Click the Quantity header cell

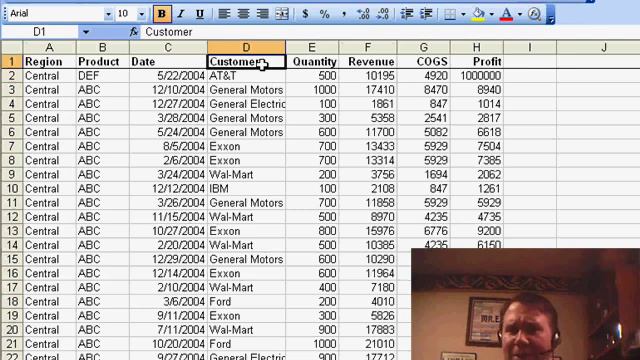click(312, 62)
